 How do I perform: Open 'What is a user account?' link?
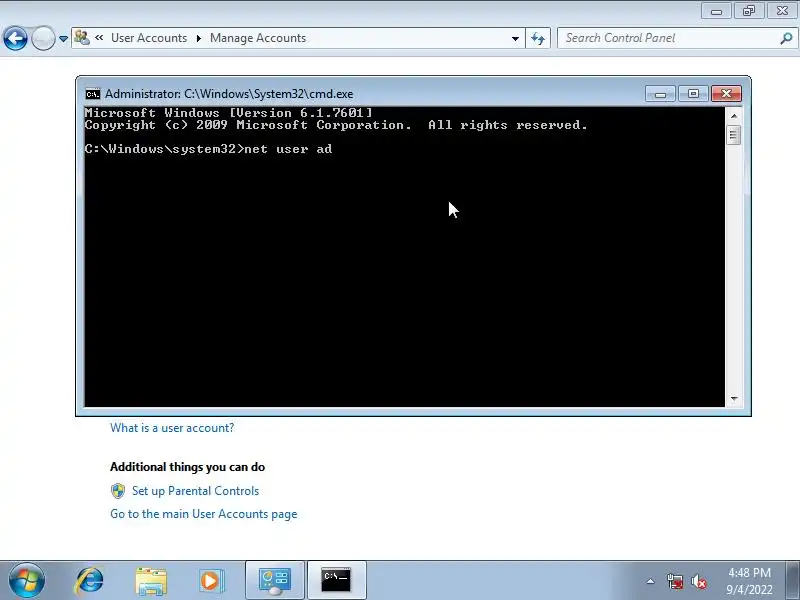click(172, 428)
